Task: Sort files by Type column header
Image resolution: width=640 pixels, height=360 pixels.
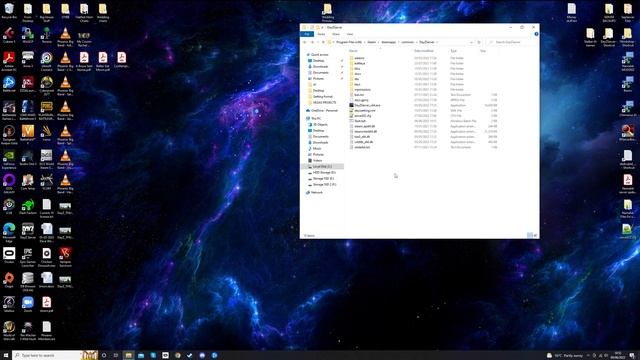Action: pyautogui.click(x=453, y=51)
